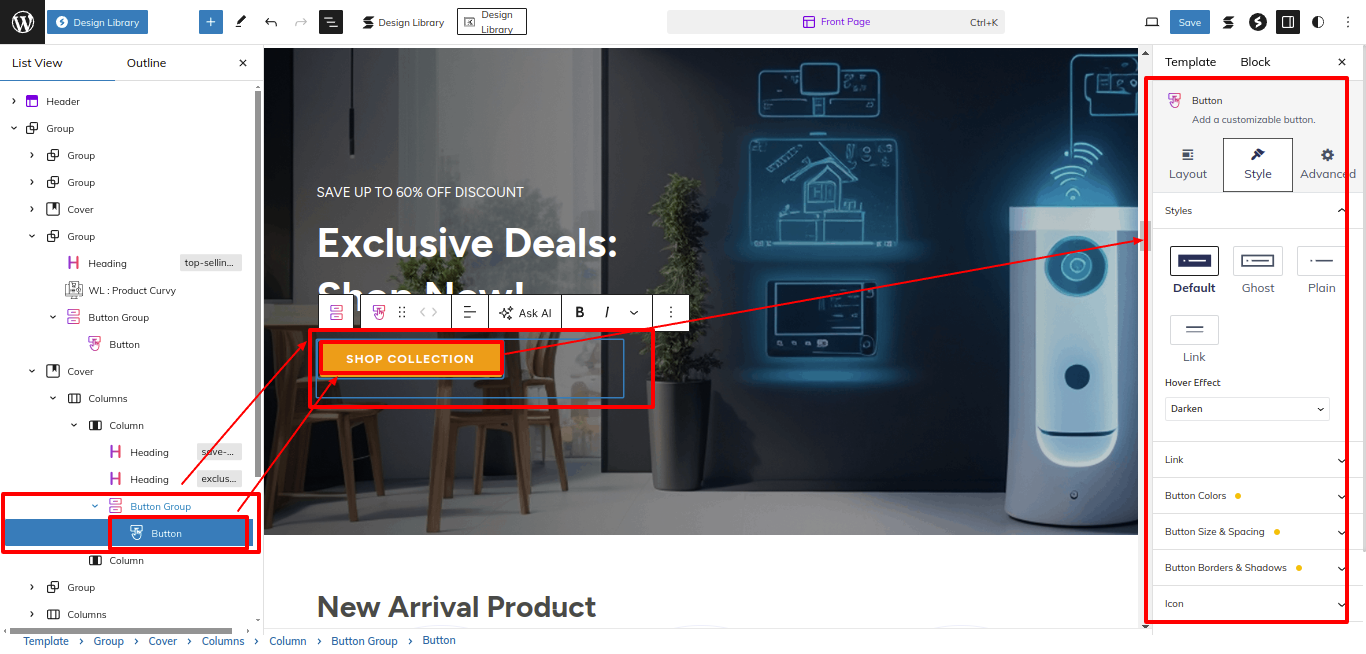Open the Hover Effect Darken dropdown
1366x654 pixels.
pos(1247,409)
